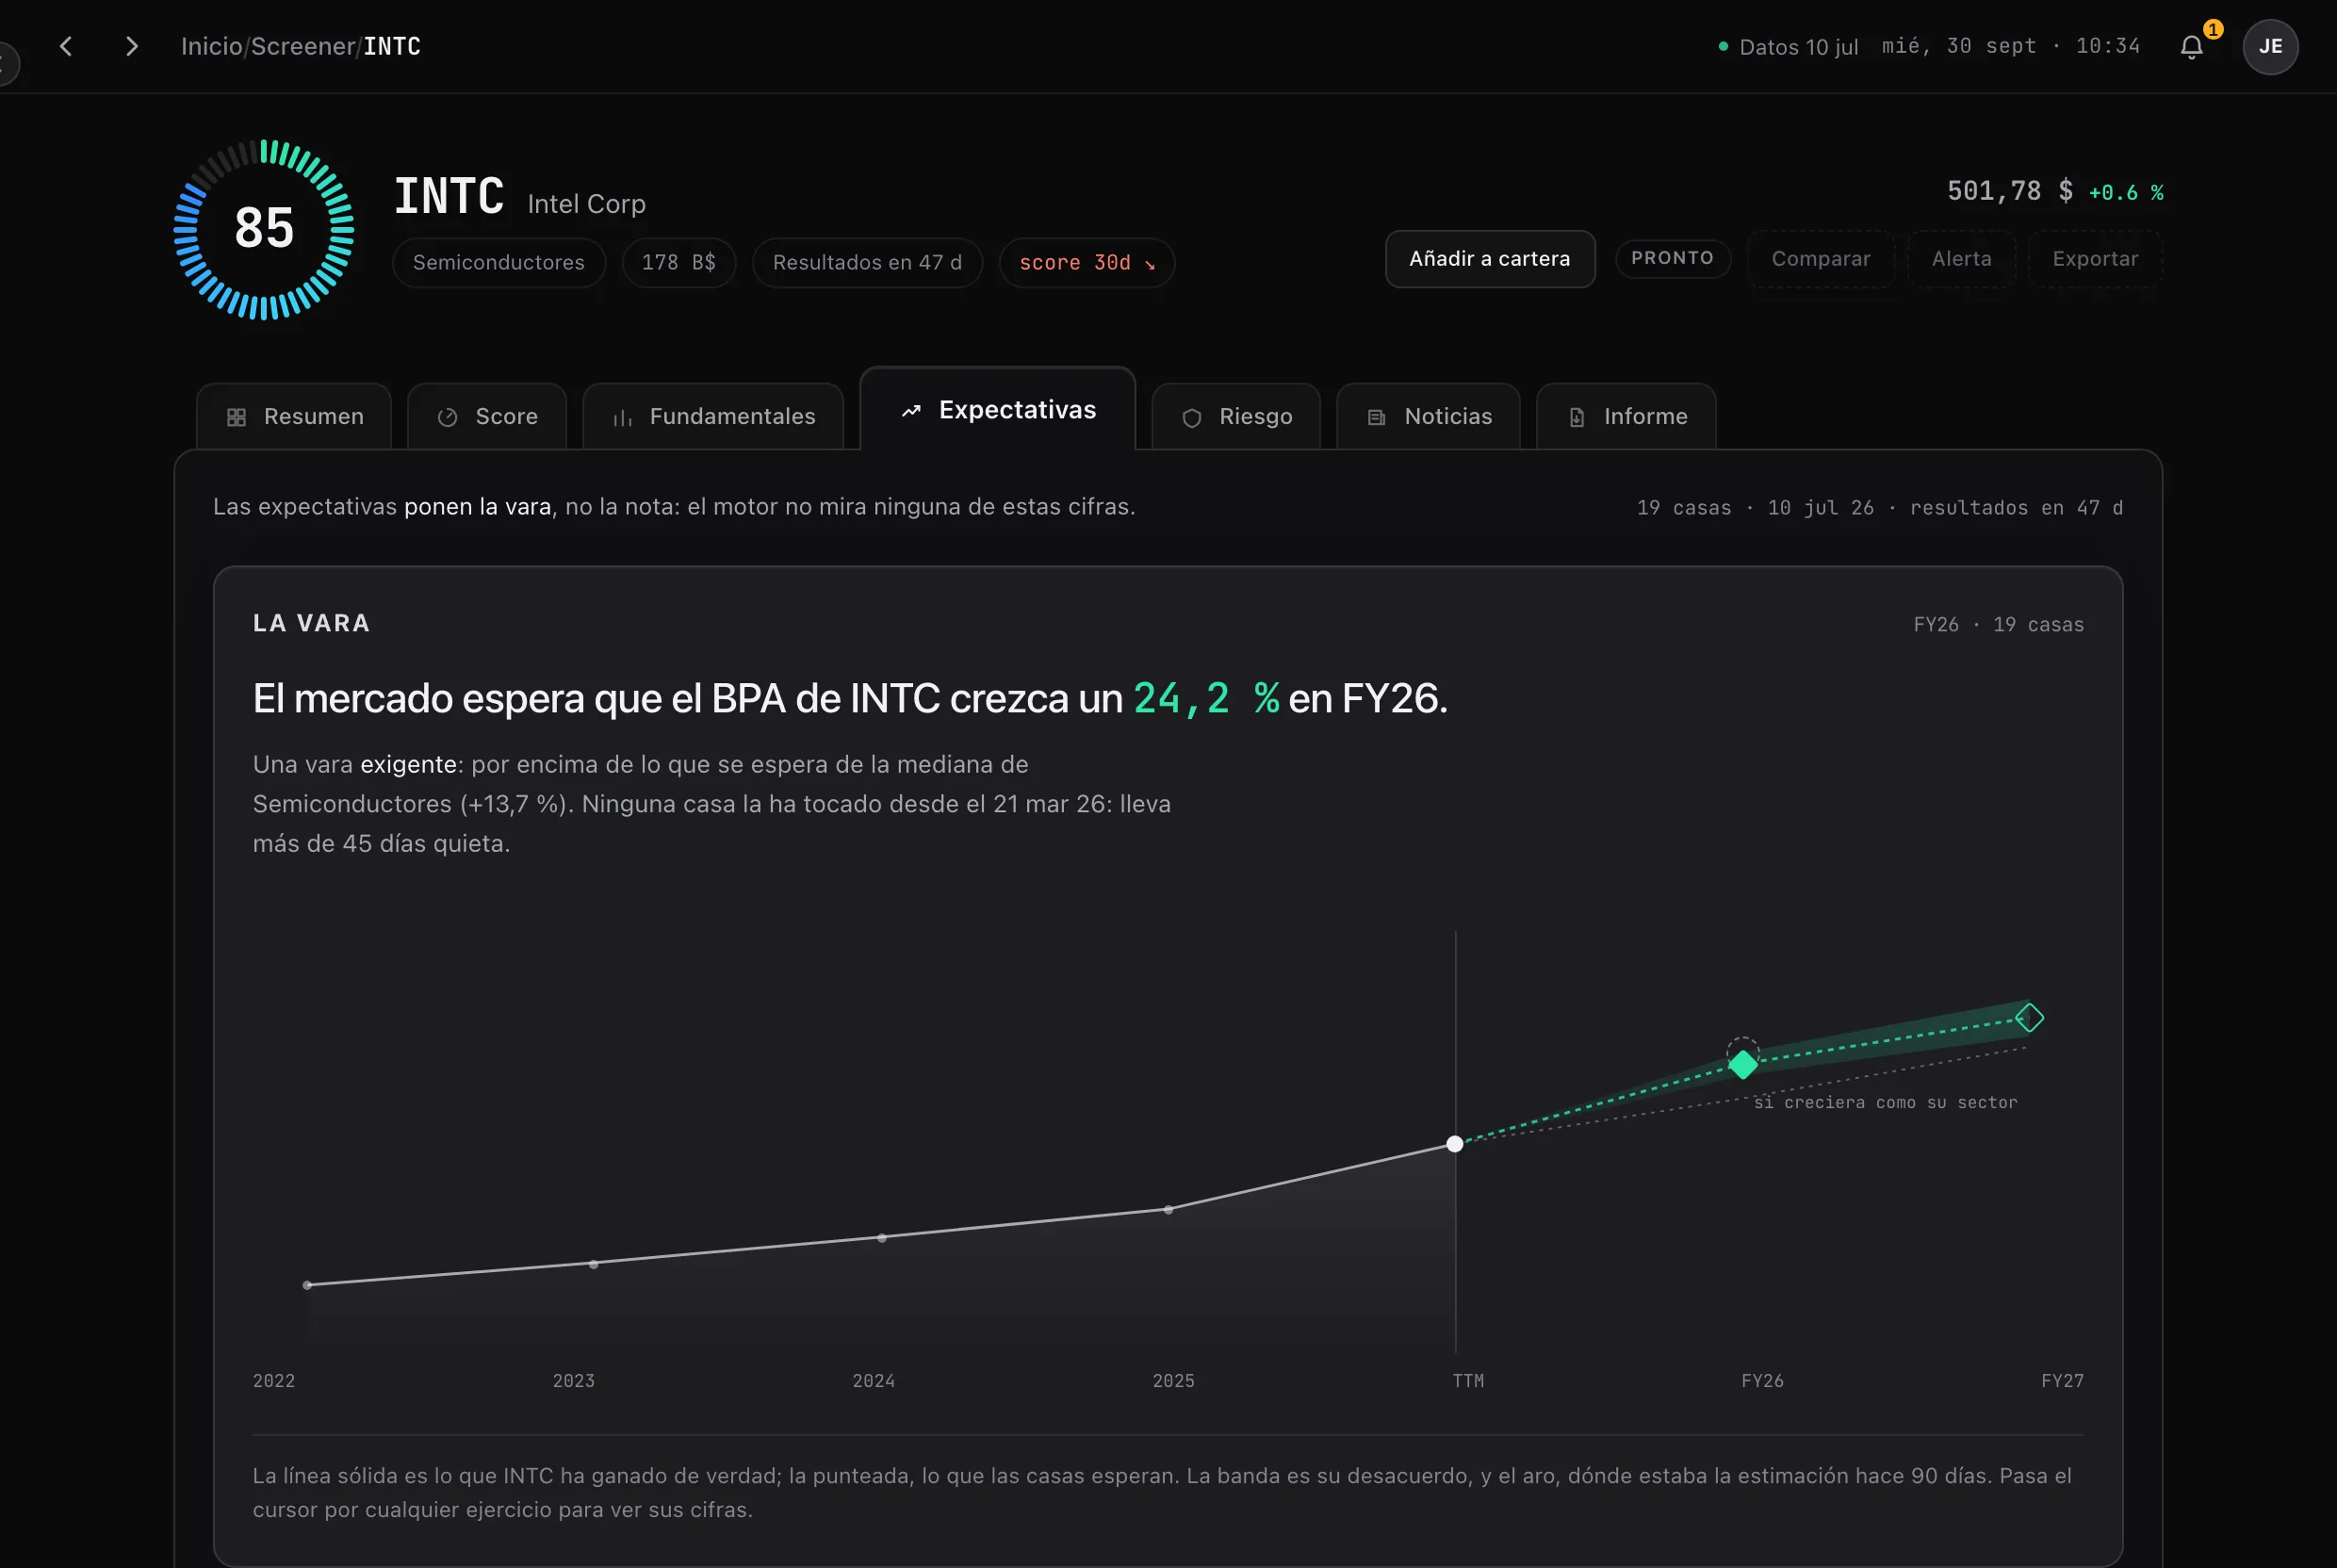The image size is (2337, 1568).
Task: Go forward with the right arrow
Action: pyautogui.click(x=131, y=46)
